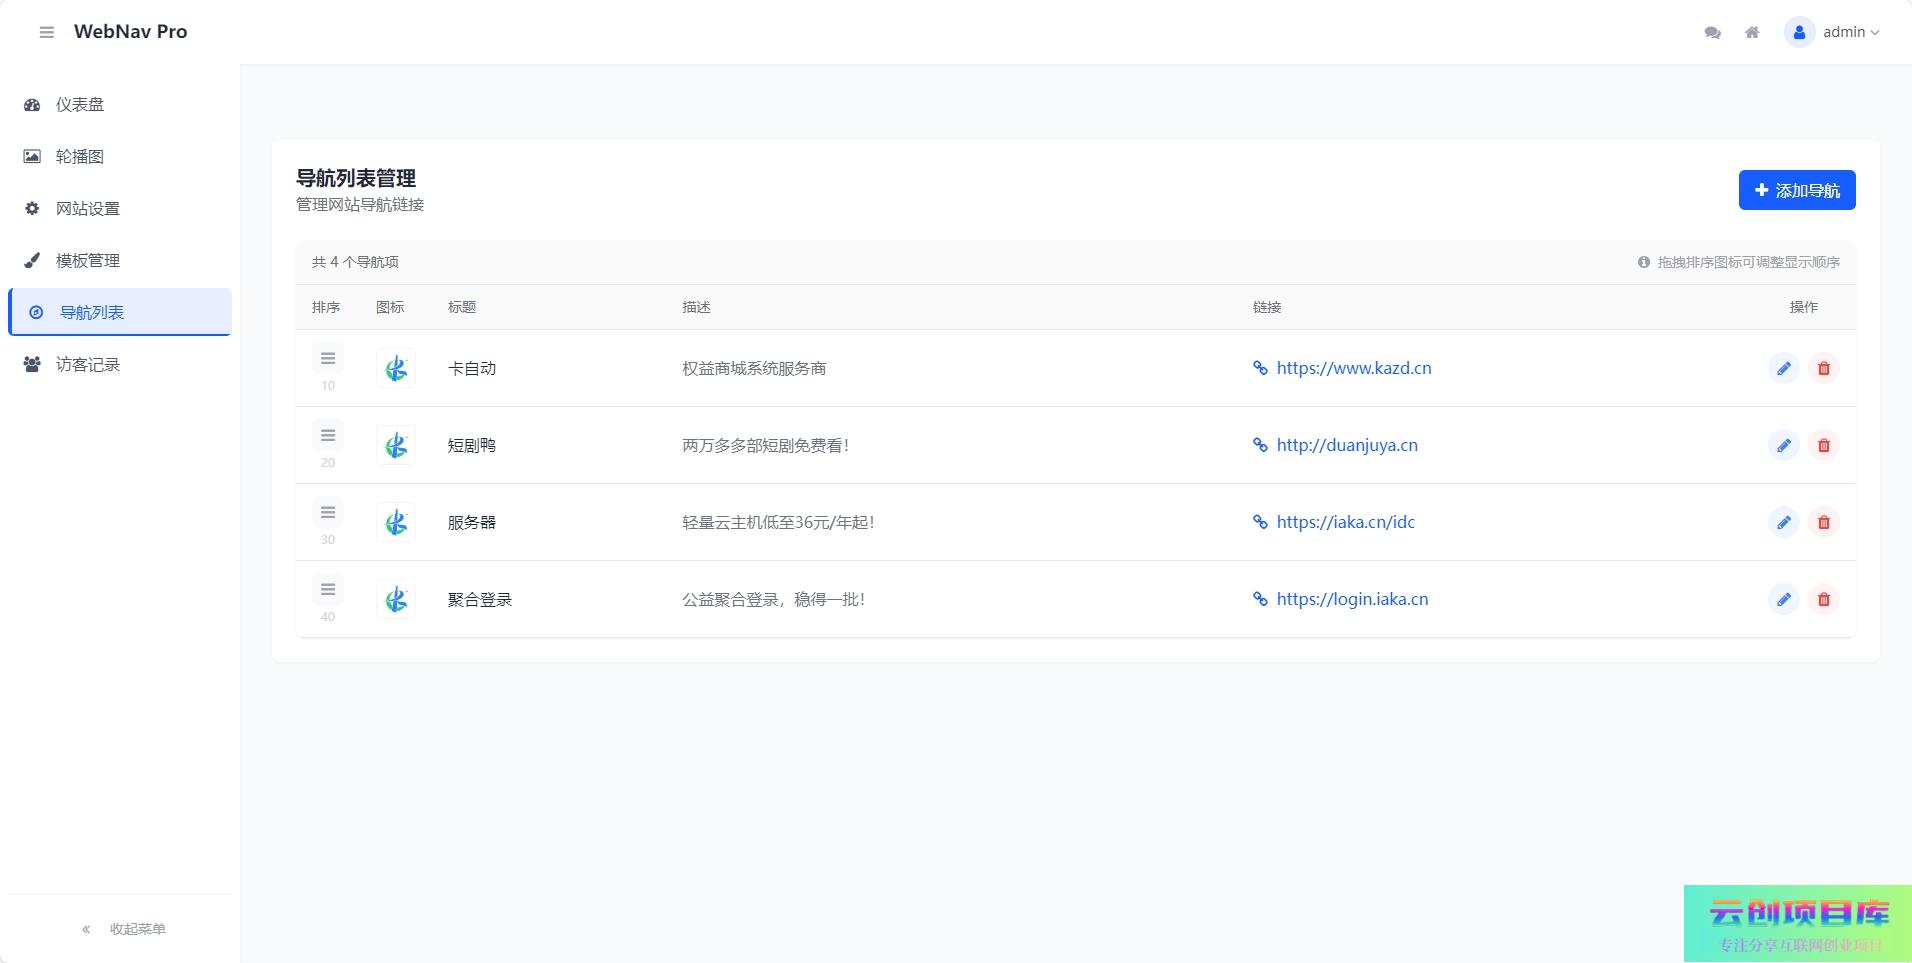Delete the 聚合登录 navigation entry
The width and height of the screenshot is (1912, 963).
click(1823, 599)
